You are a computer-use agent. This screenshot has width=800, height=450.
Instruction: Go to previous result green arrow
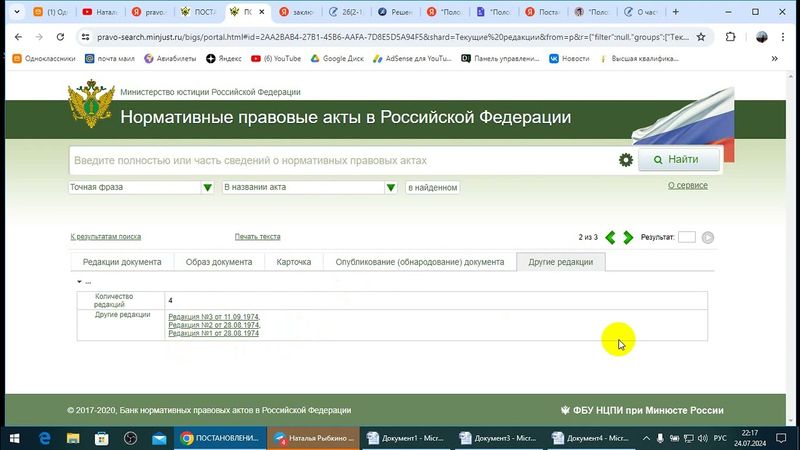[610, 237]
